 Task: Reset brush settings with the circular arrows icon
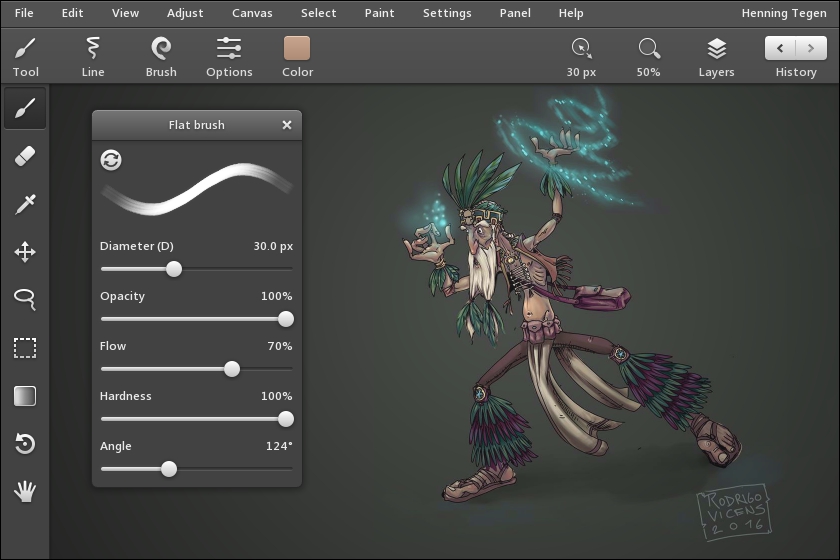pyautogui.click(x=111, y=160)
